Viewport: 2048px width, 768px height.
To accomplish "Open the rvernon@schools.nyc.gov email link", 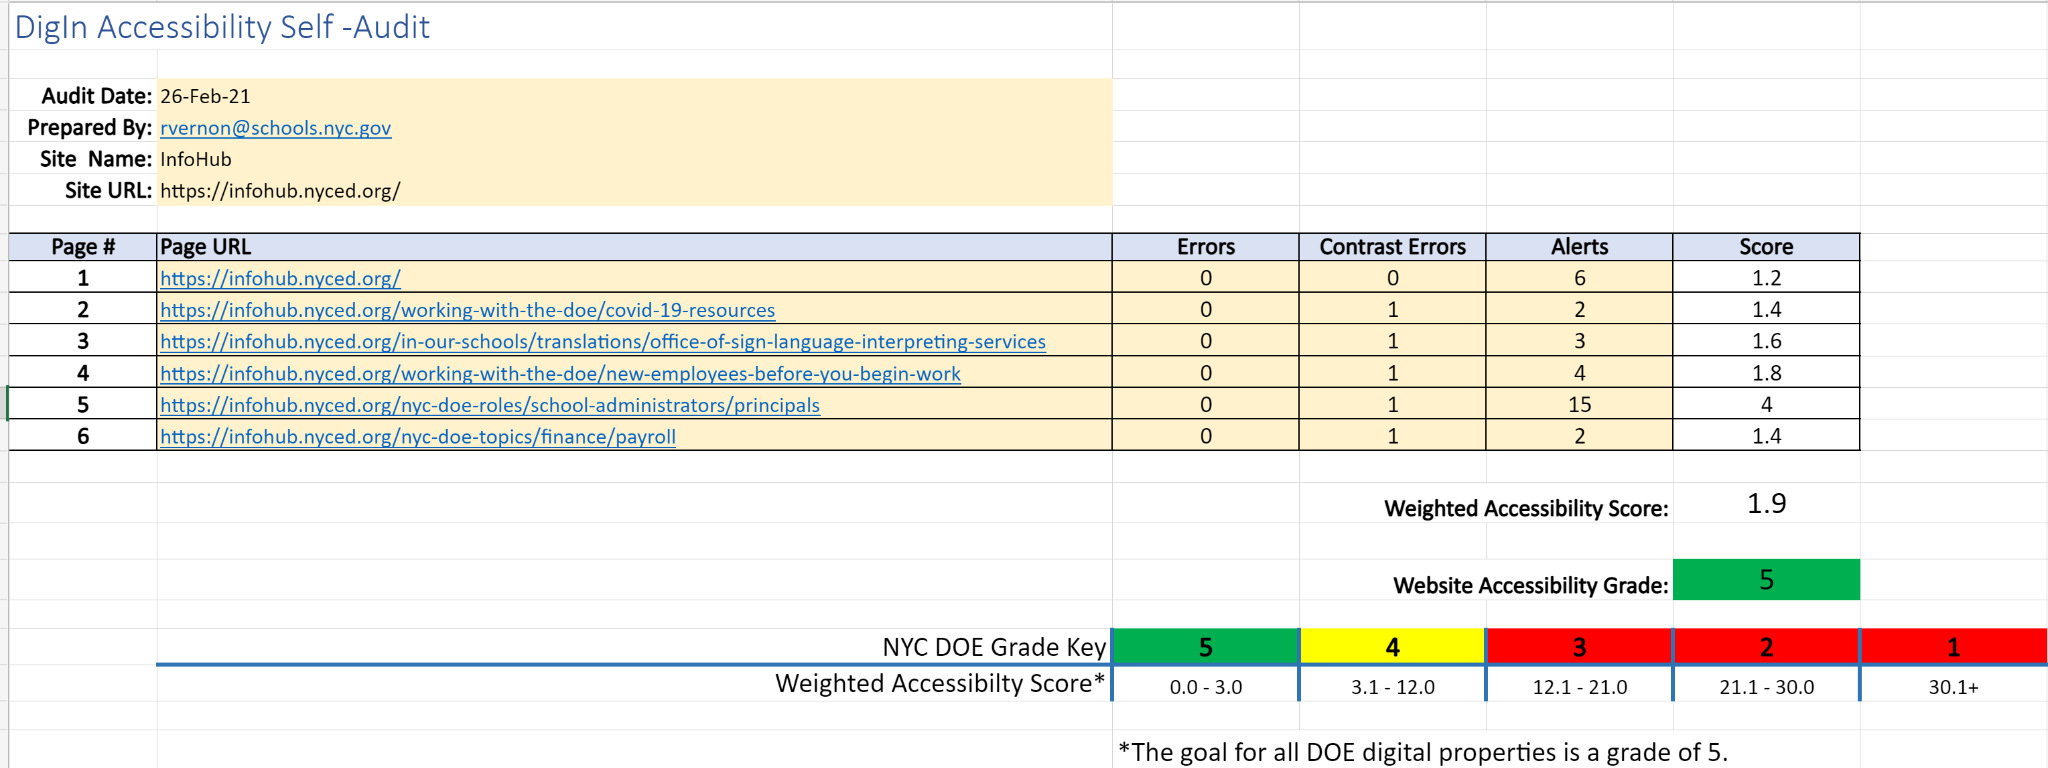I will 275,128.
